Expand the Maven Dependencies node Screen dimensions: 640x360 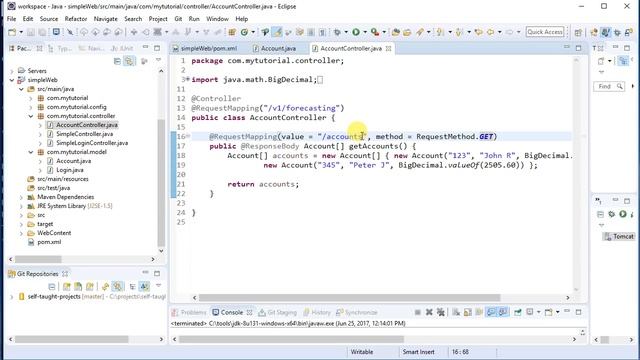tap(21, 197)
